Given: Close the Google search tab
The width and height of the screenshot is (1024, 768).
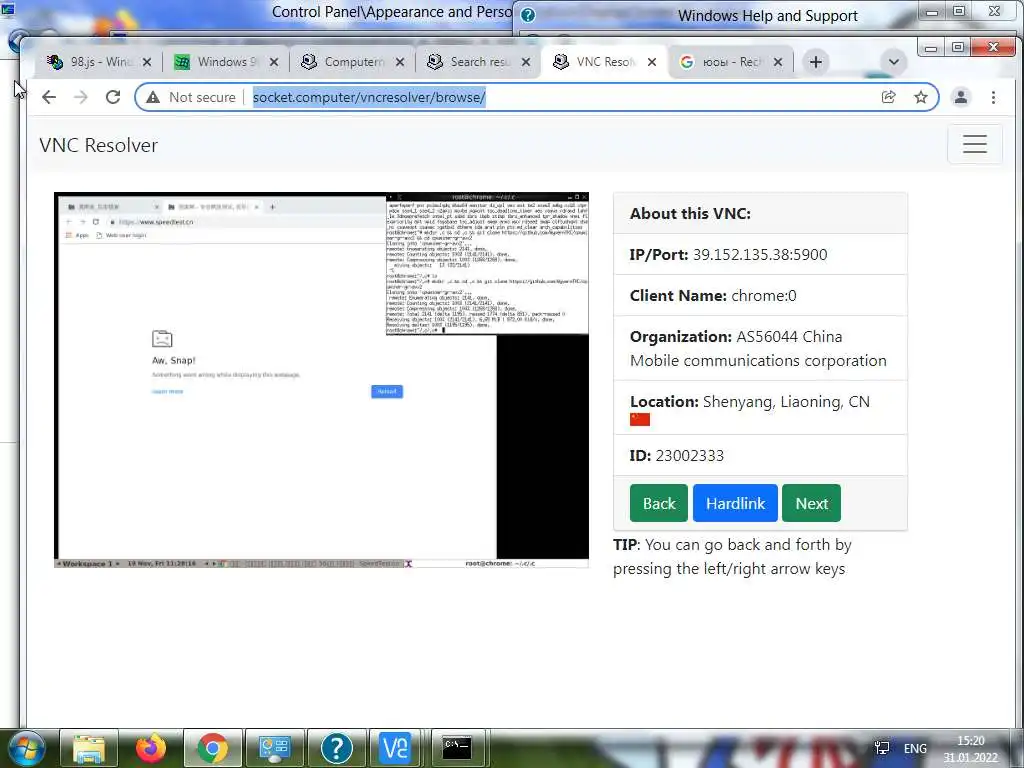Looking at the screenshot, I should click(x=778, y=62).
